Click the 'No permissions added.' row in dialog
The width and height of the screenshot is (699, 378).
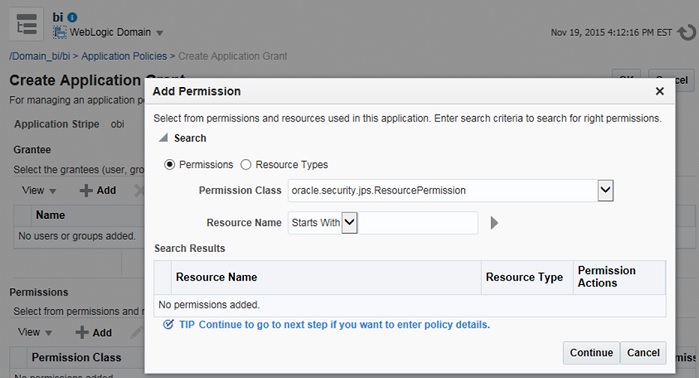click(410, 305)
